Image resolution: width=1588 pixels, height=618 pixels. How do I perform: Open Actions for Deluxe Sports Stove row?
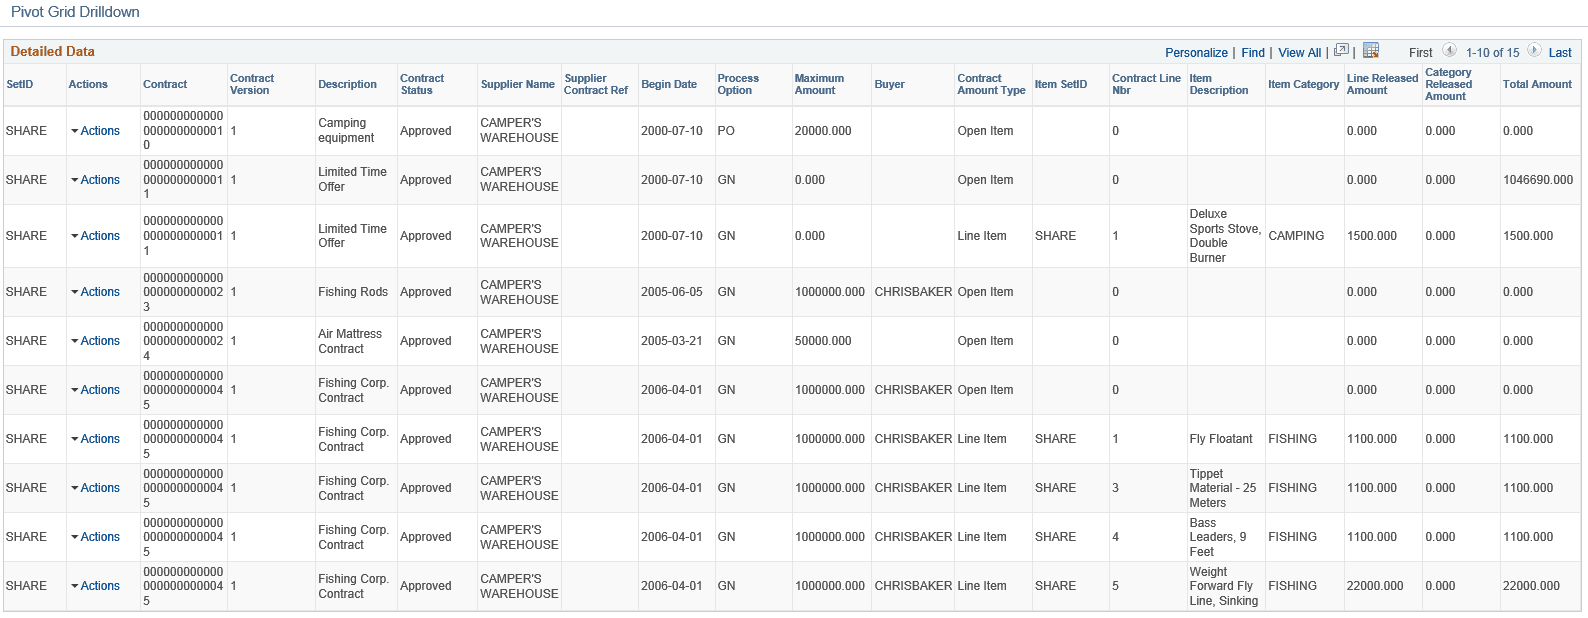(95, 236)
